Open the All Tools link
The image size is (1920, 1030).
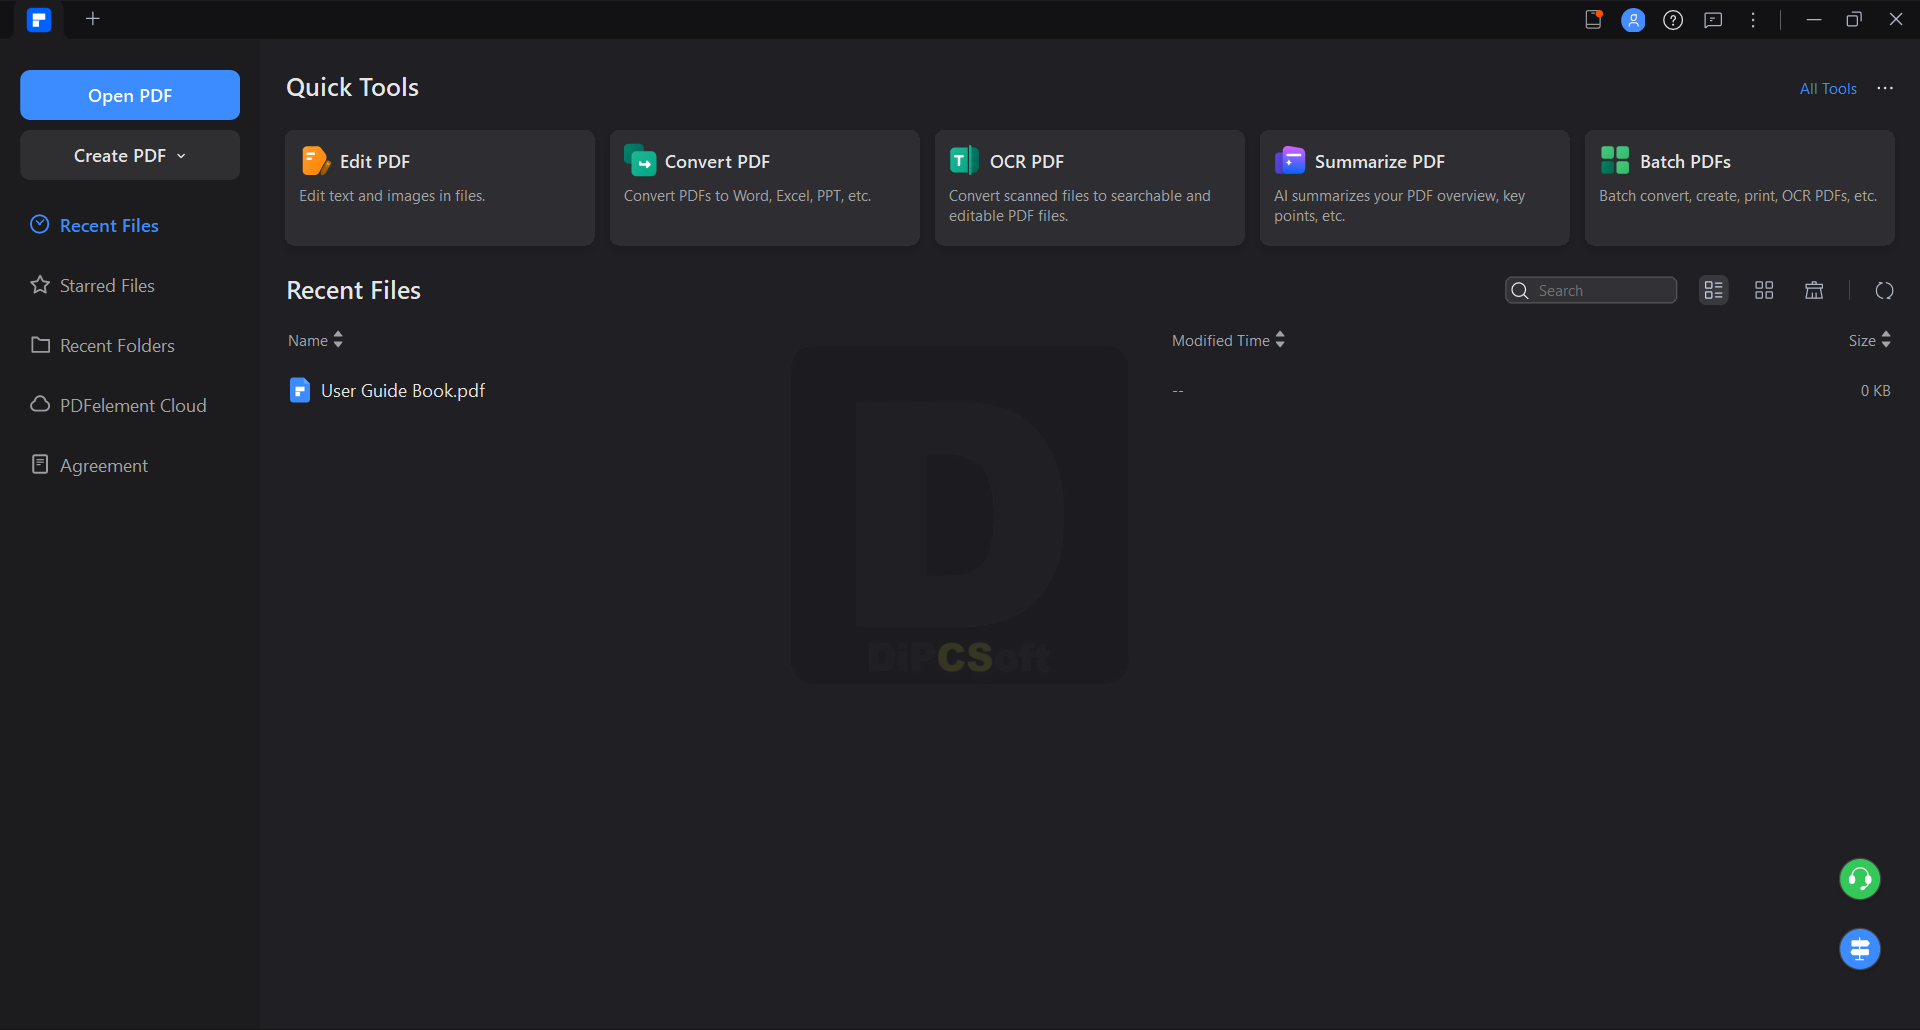(1828, 89)
